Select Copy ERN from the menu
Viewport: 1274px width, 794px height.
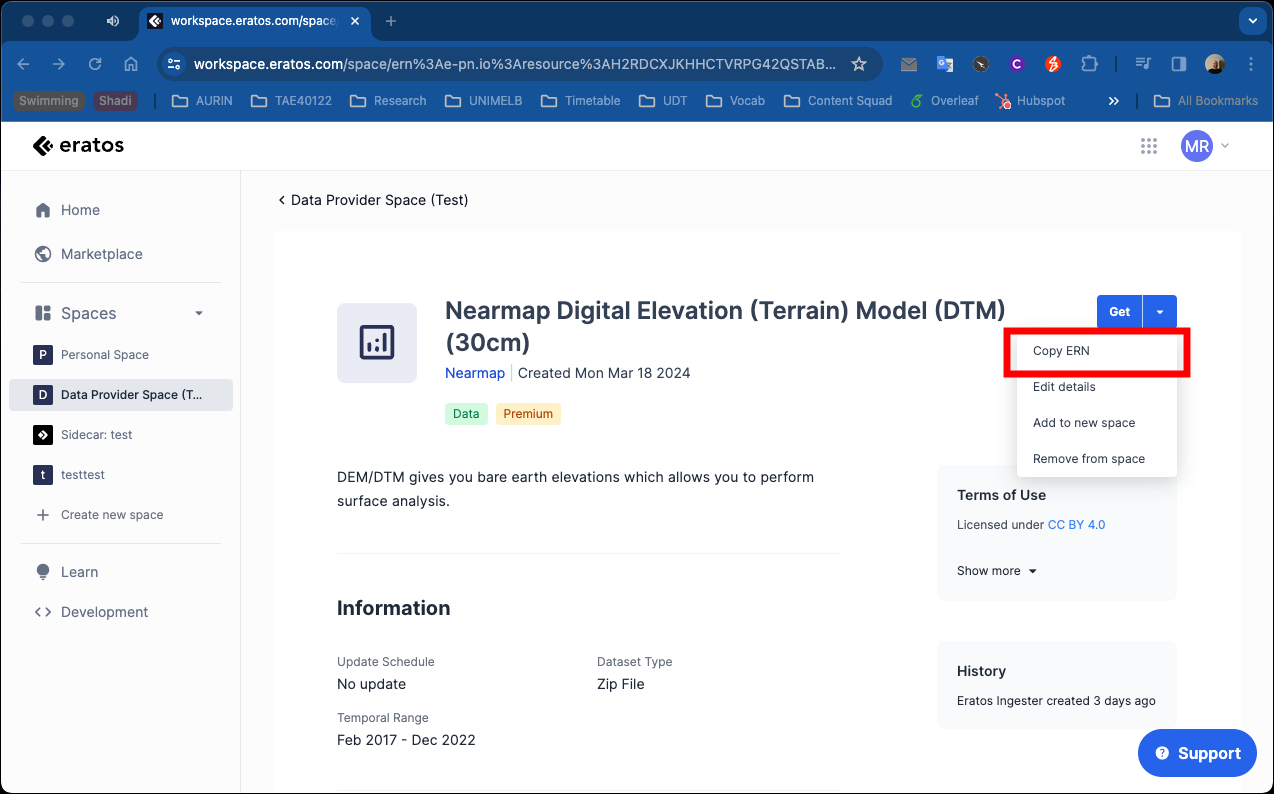point(1061,351)
